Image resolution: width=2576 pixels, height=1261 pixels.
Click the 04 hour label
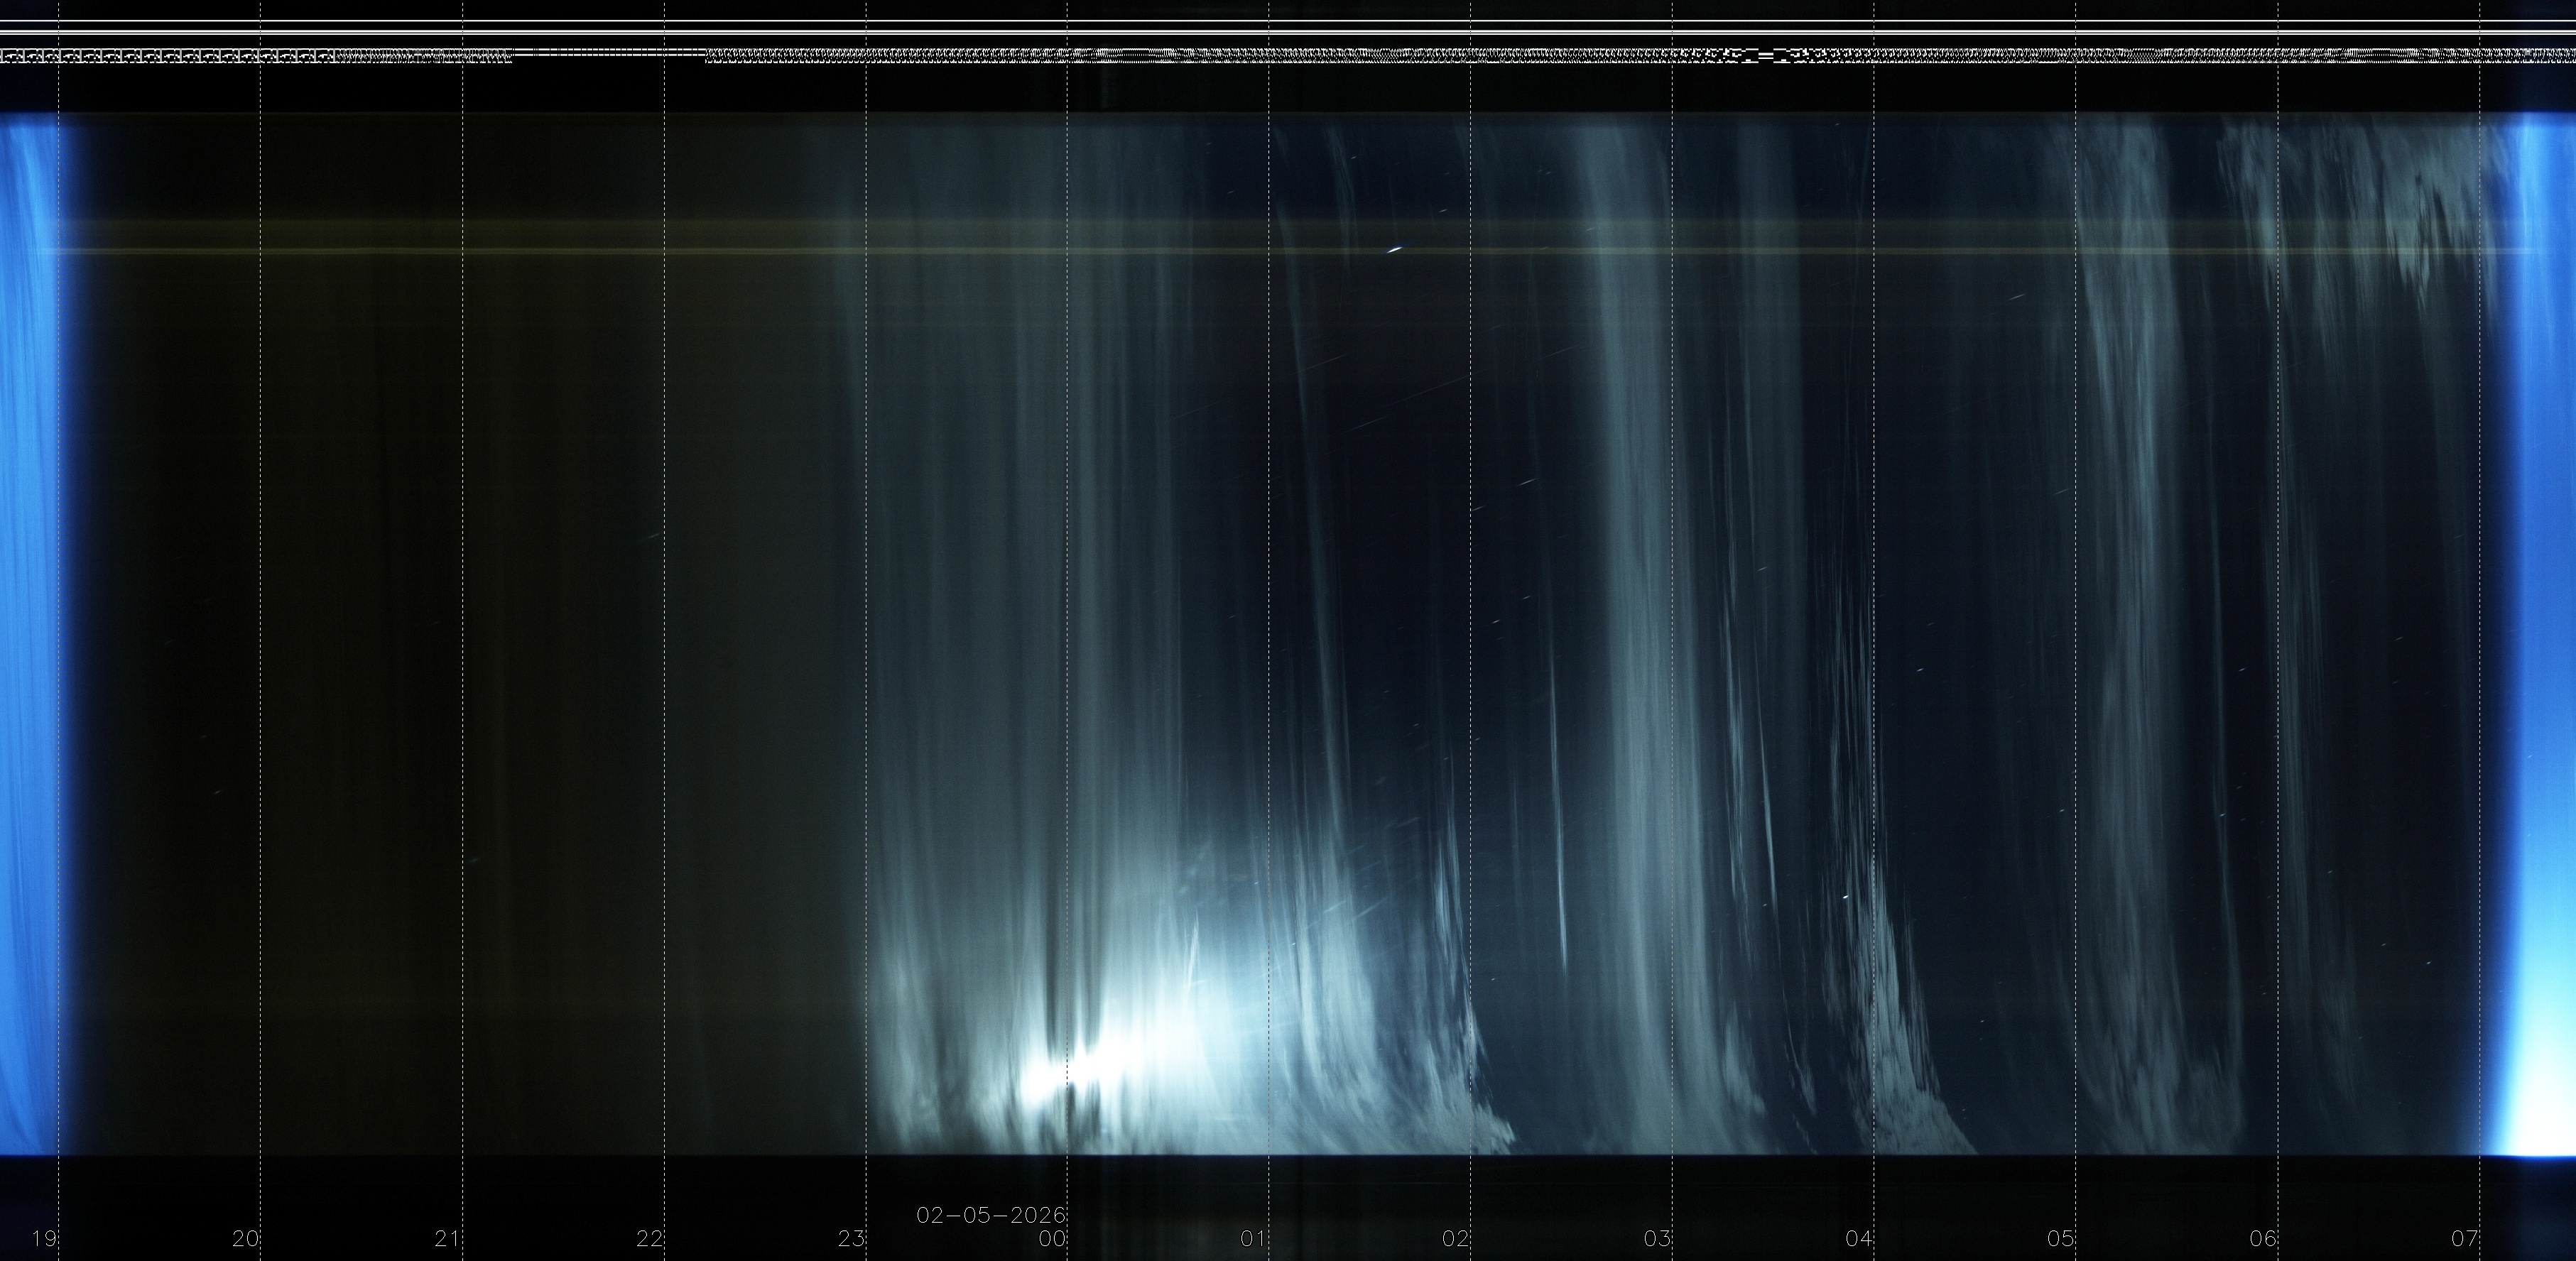click(1859, 1239)
